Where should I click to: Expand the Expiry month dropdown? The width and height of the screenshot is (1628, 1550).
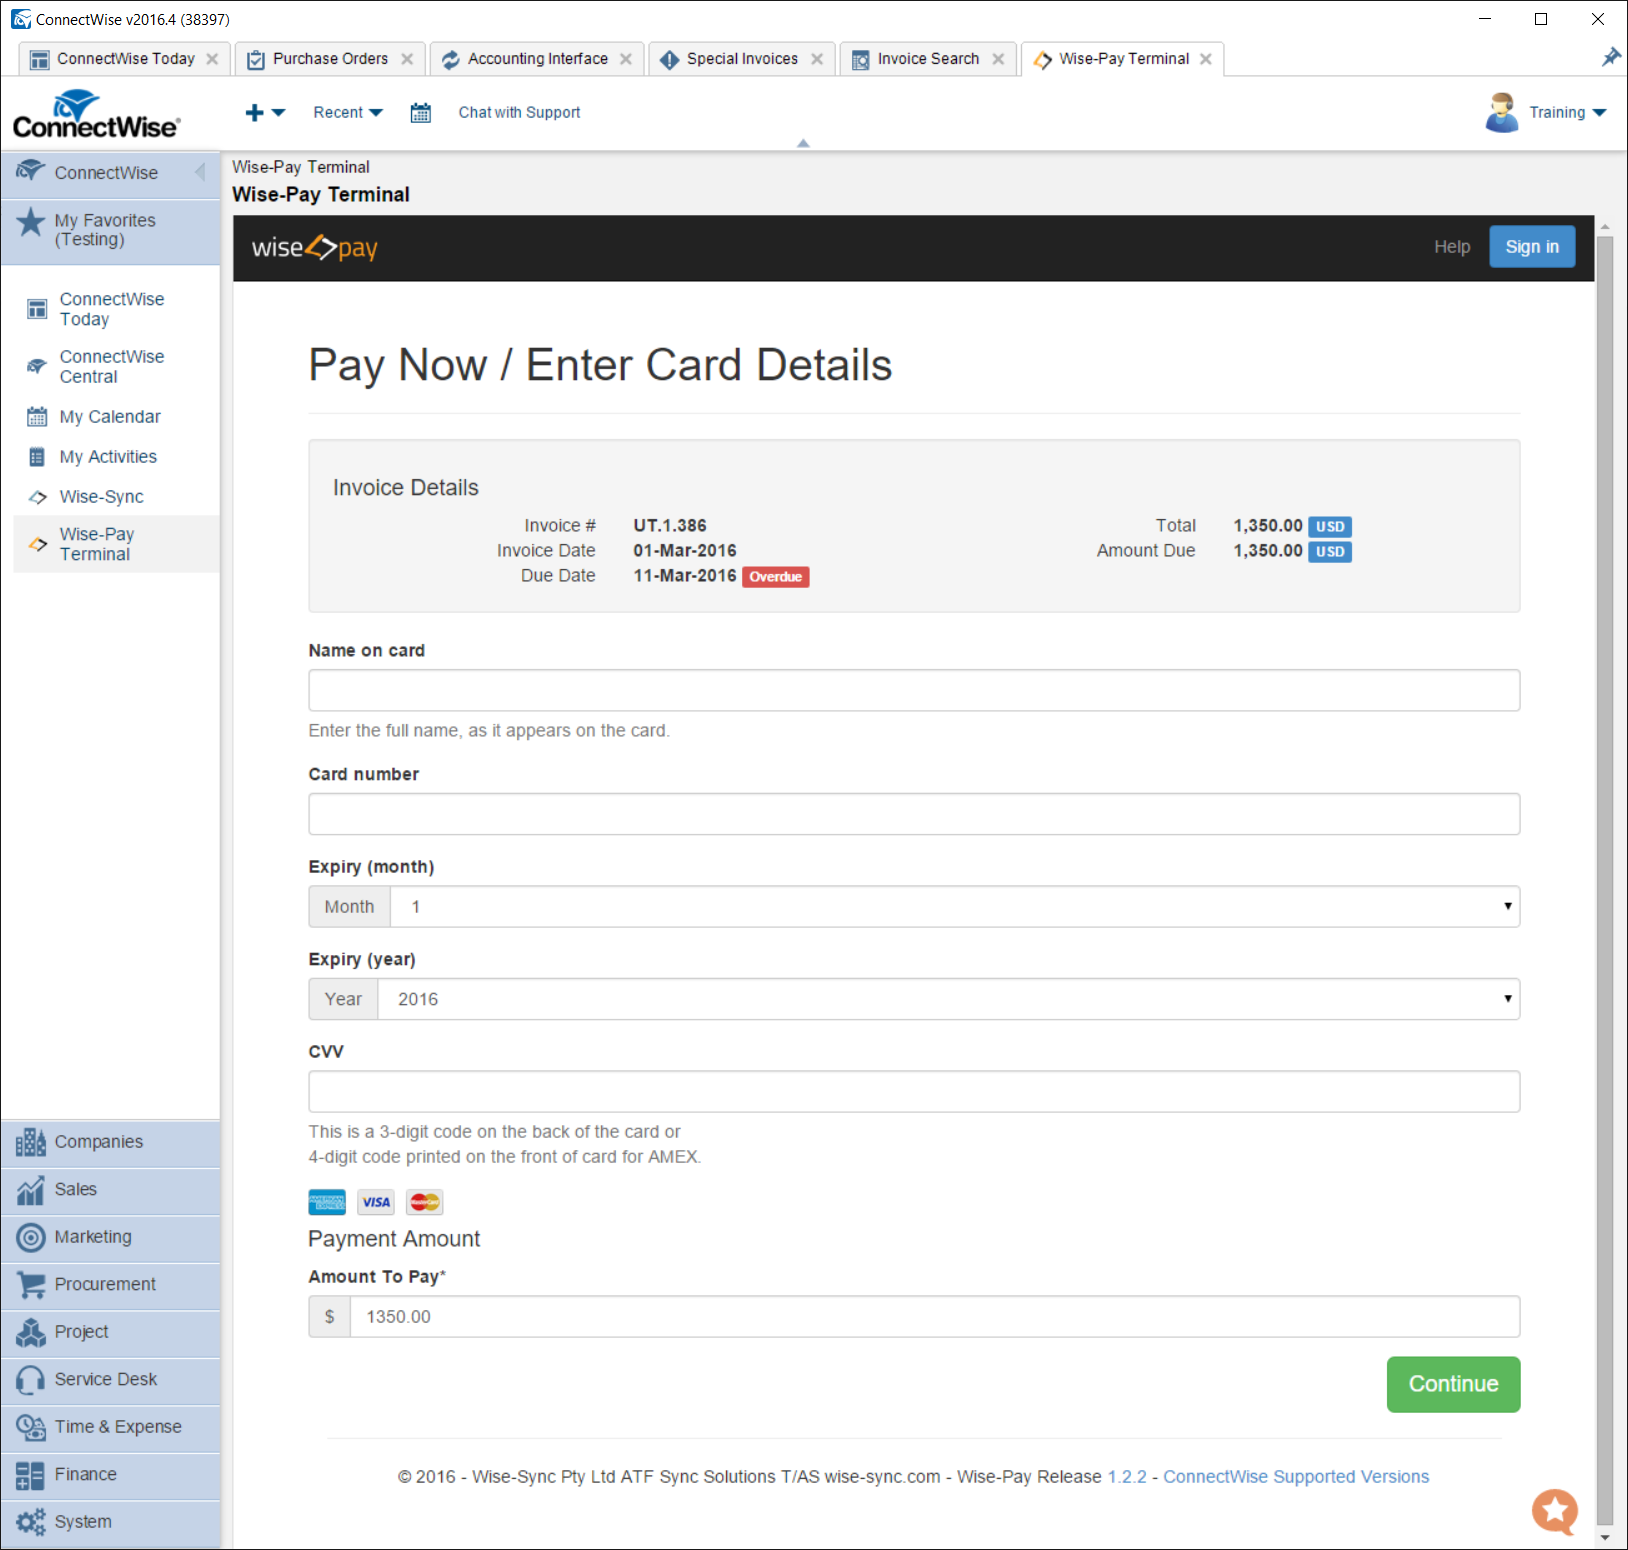click(954, 907)
